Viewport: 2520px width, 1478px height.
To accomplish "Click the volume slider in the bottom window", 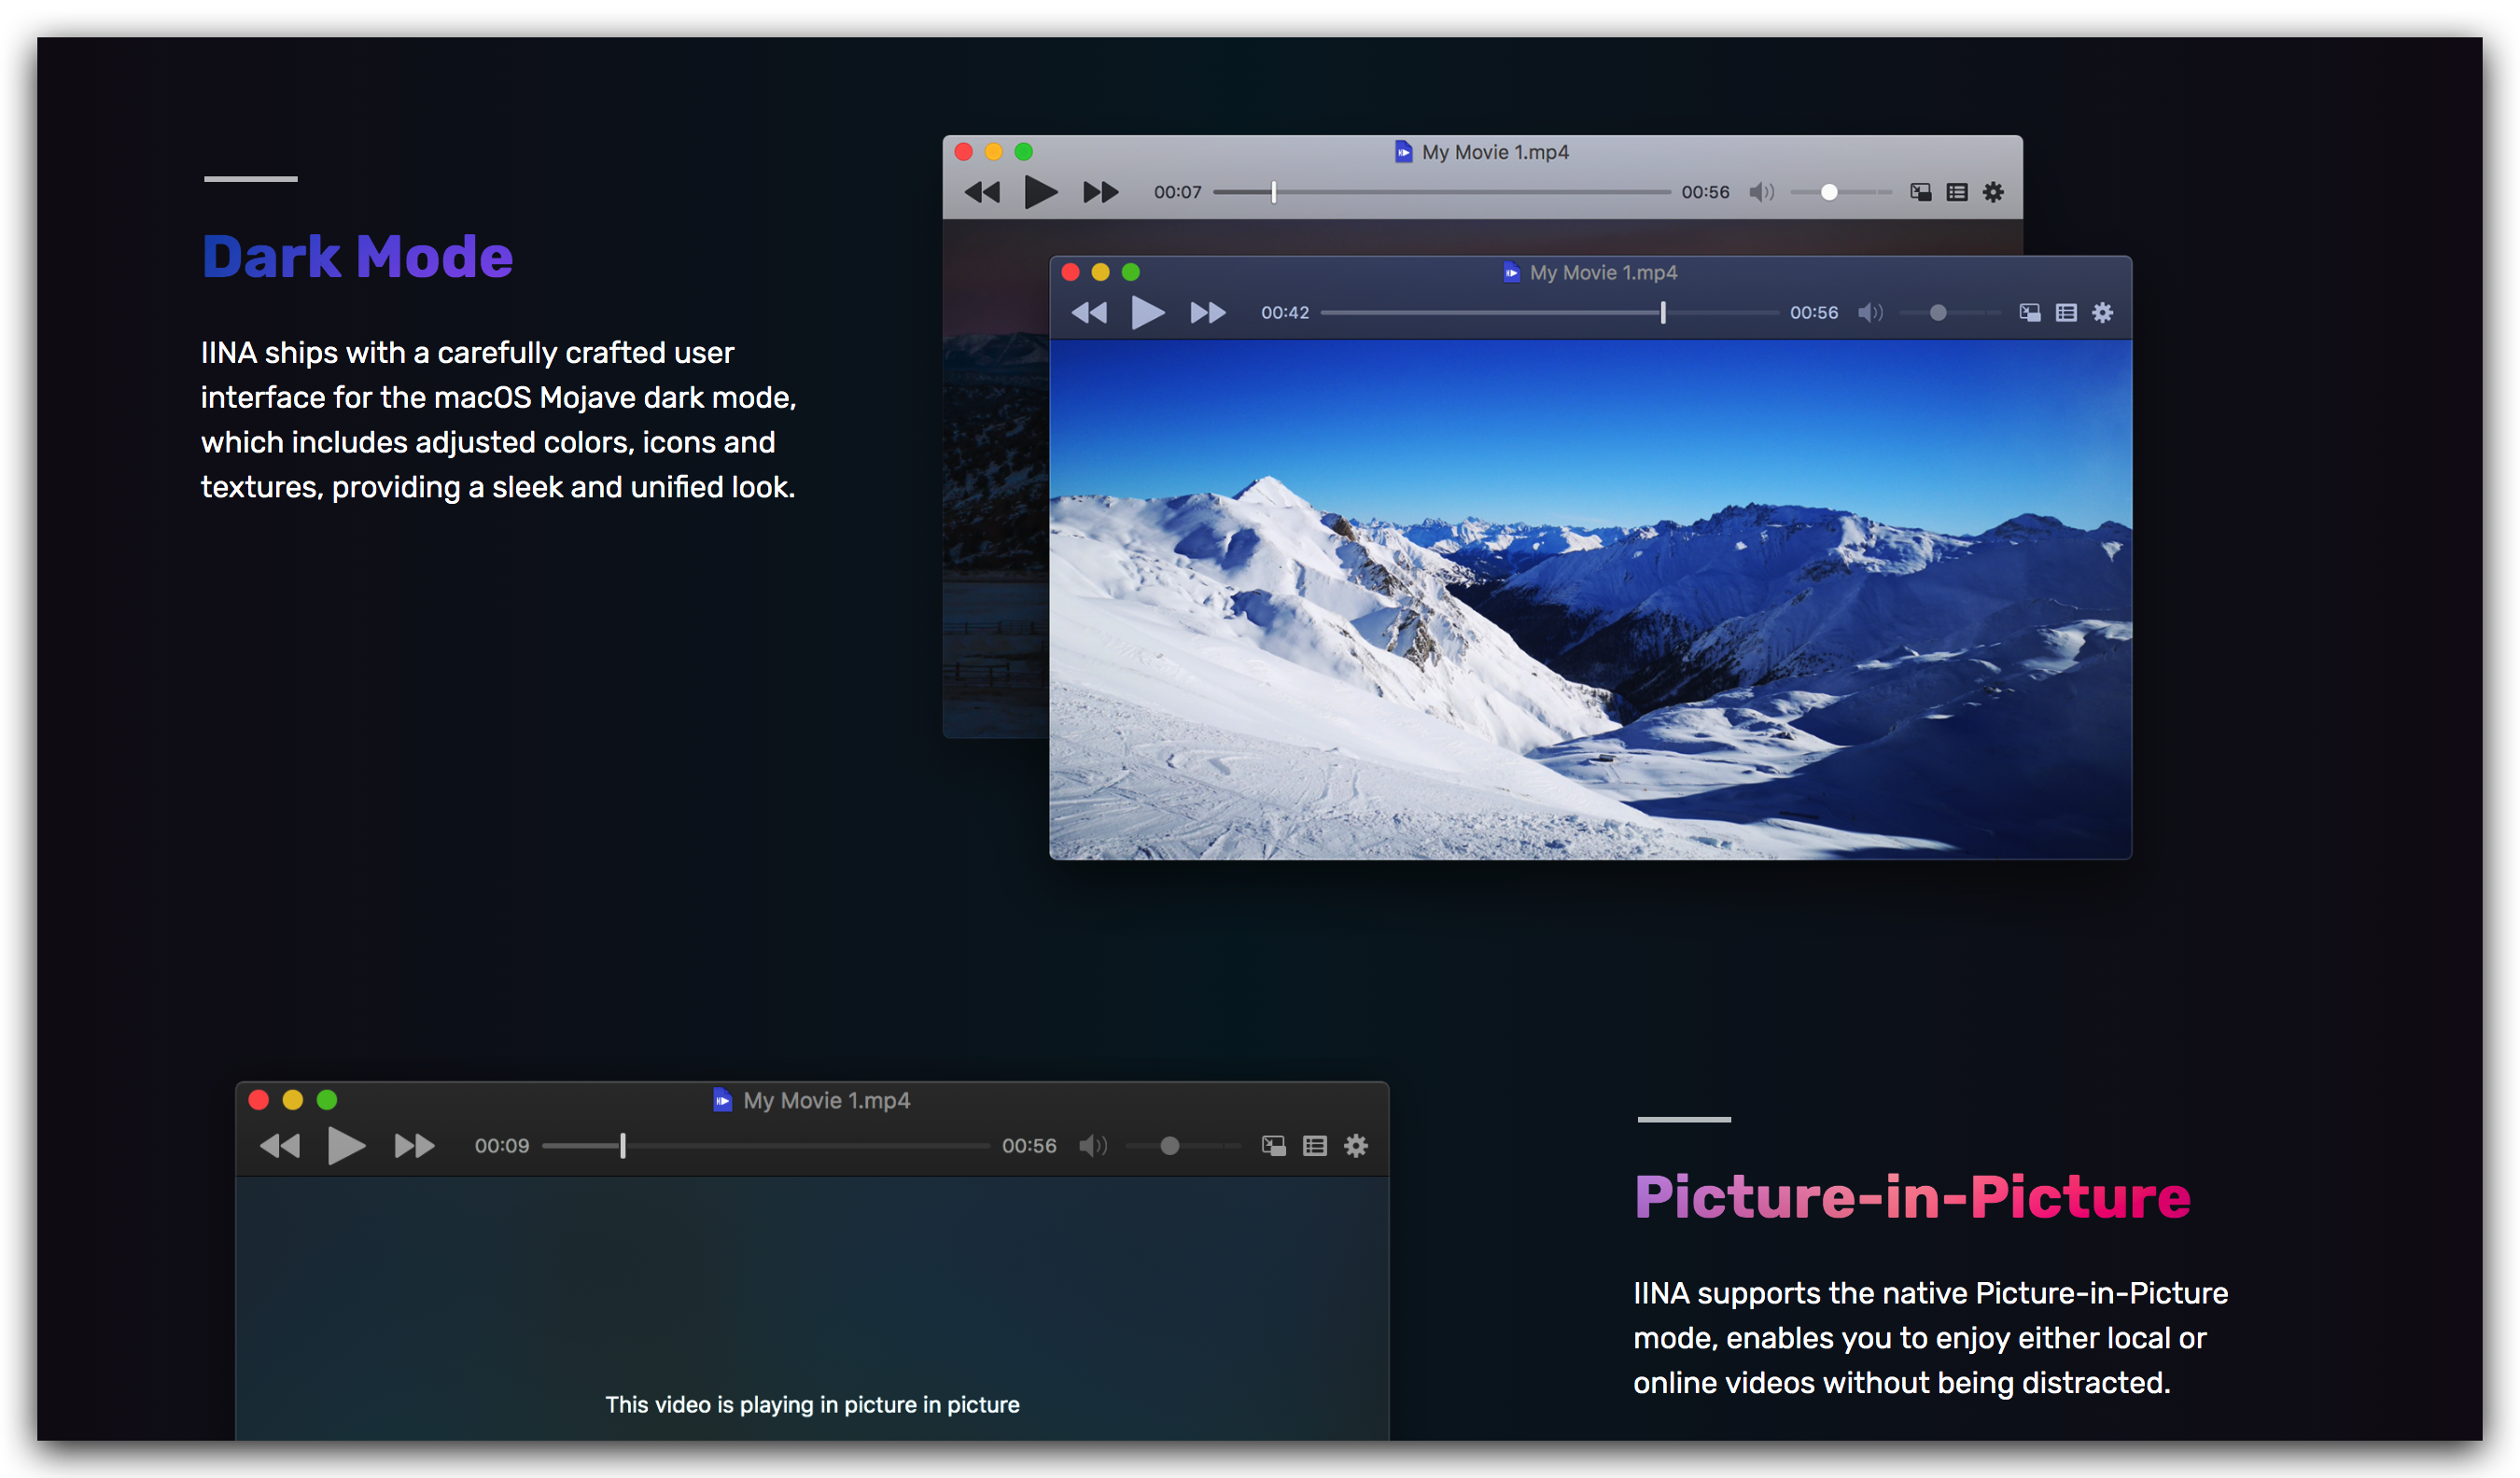I will [1183, 1146].
